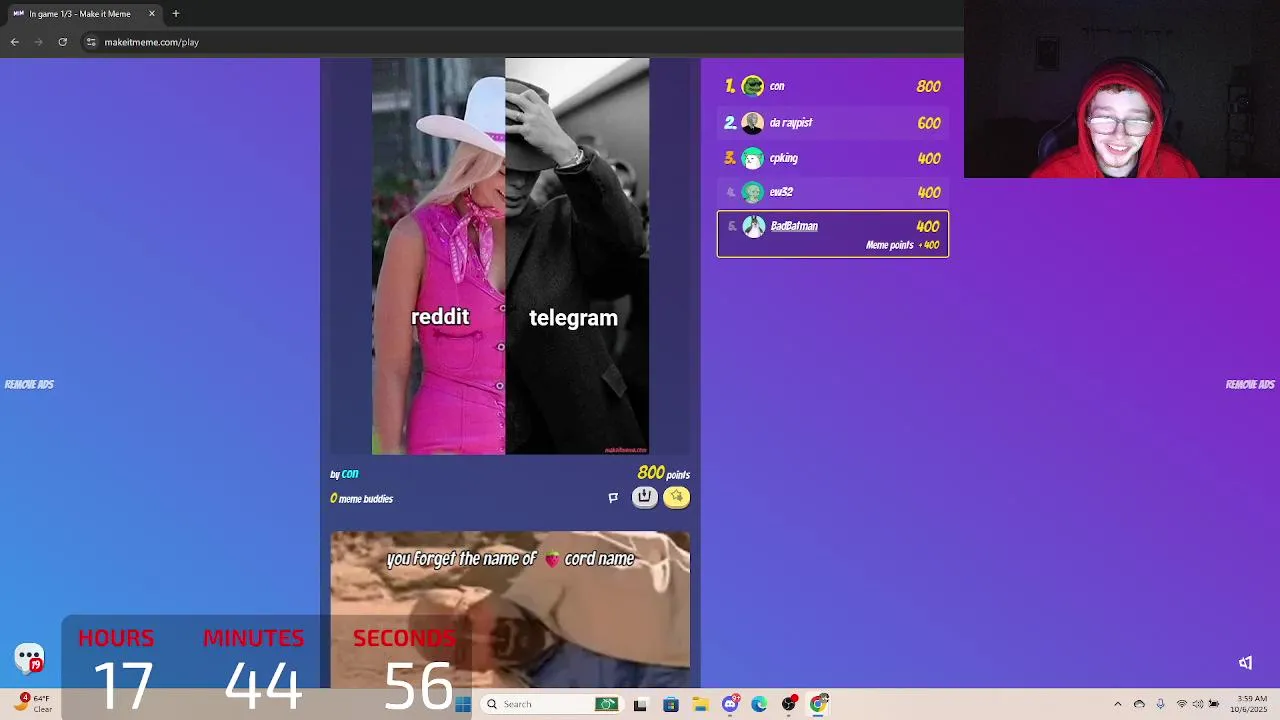Reload the makeitmeme page
The height and width of the screenshot is (720, 1280).
point(62,42)
